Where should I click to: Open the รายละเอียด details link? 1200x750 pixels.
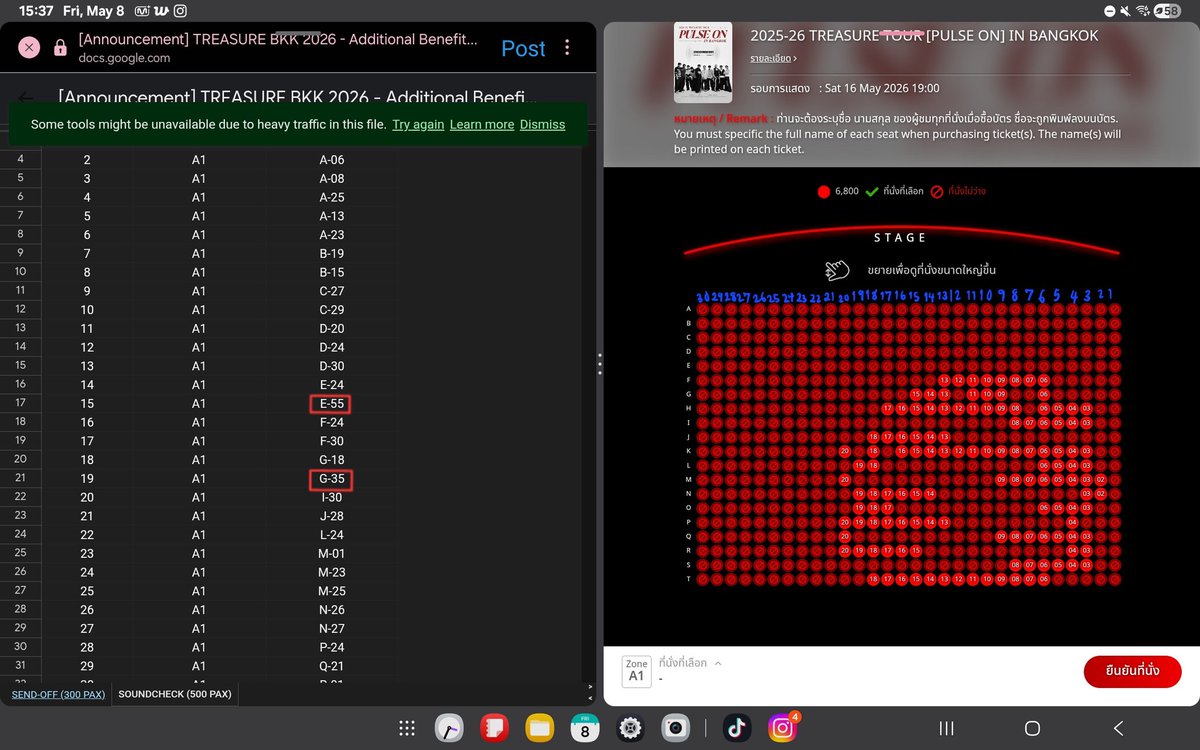click(774, 59)
